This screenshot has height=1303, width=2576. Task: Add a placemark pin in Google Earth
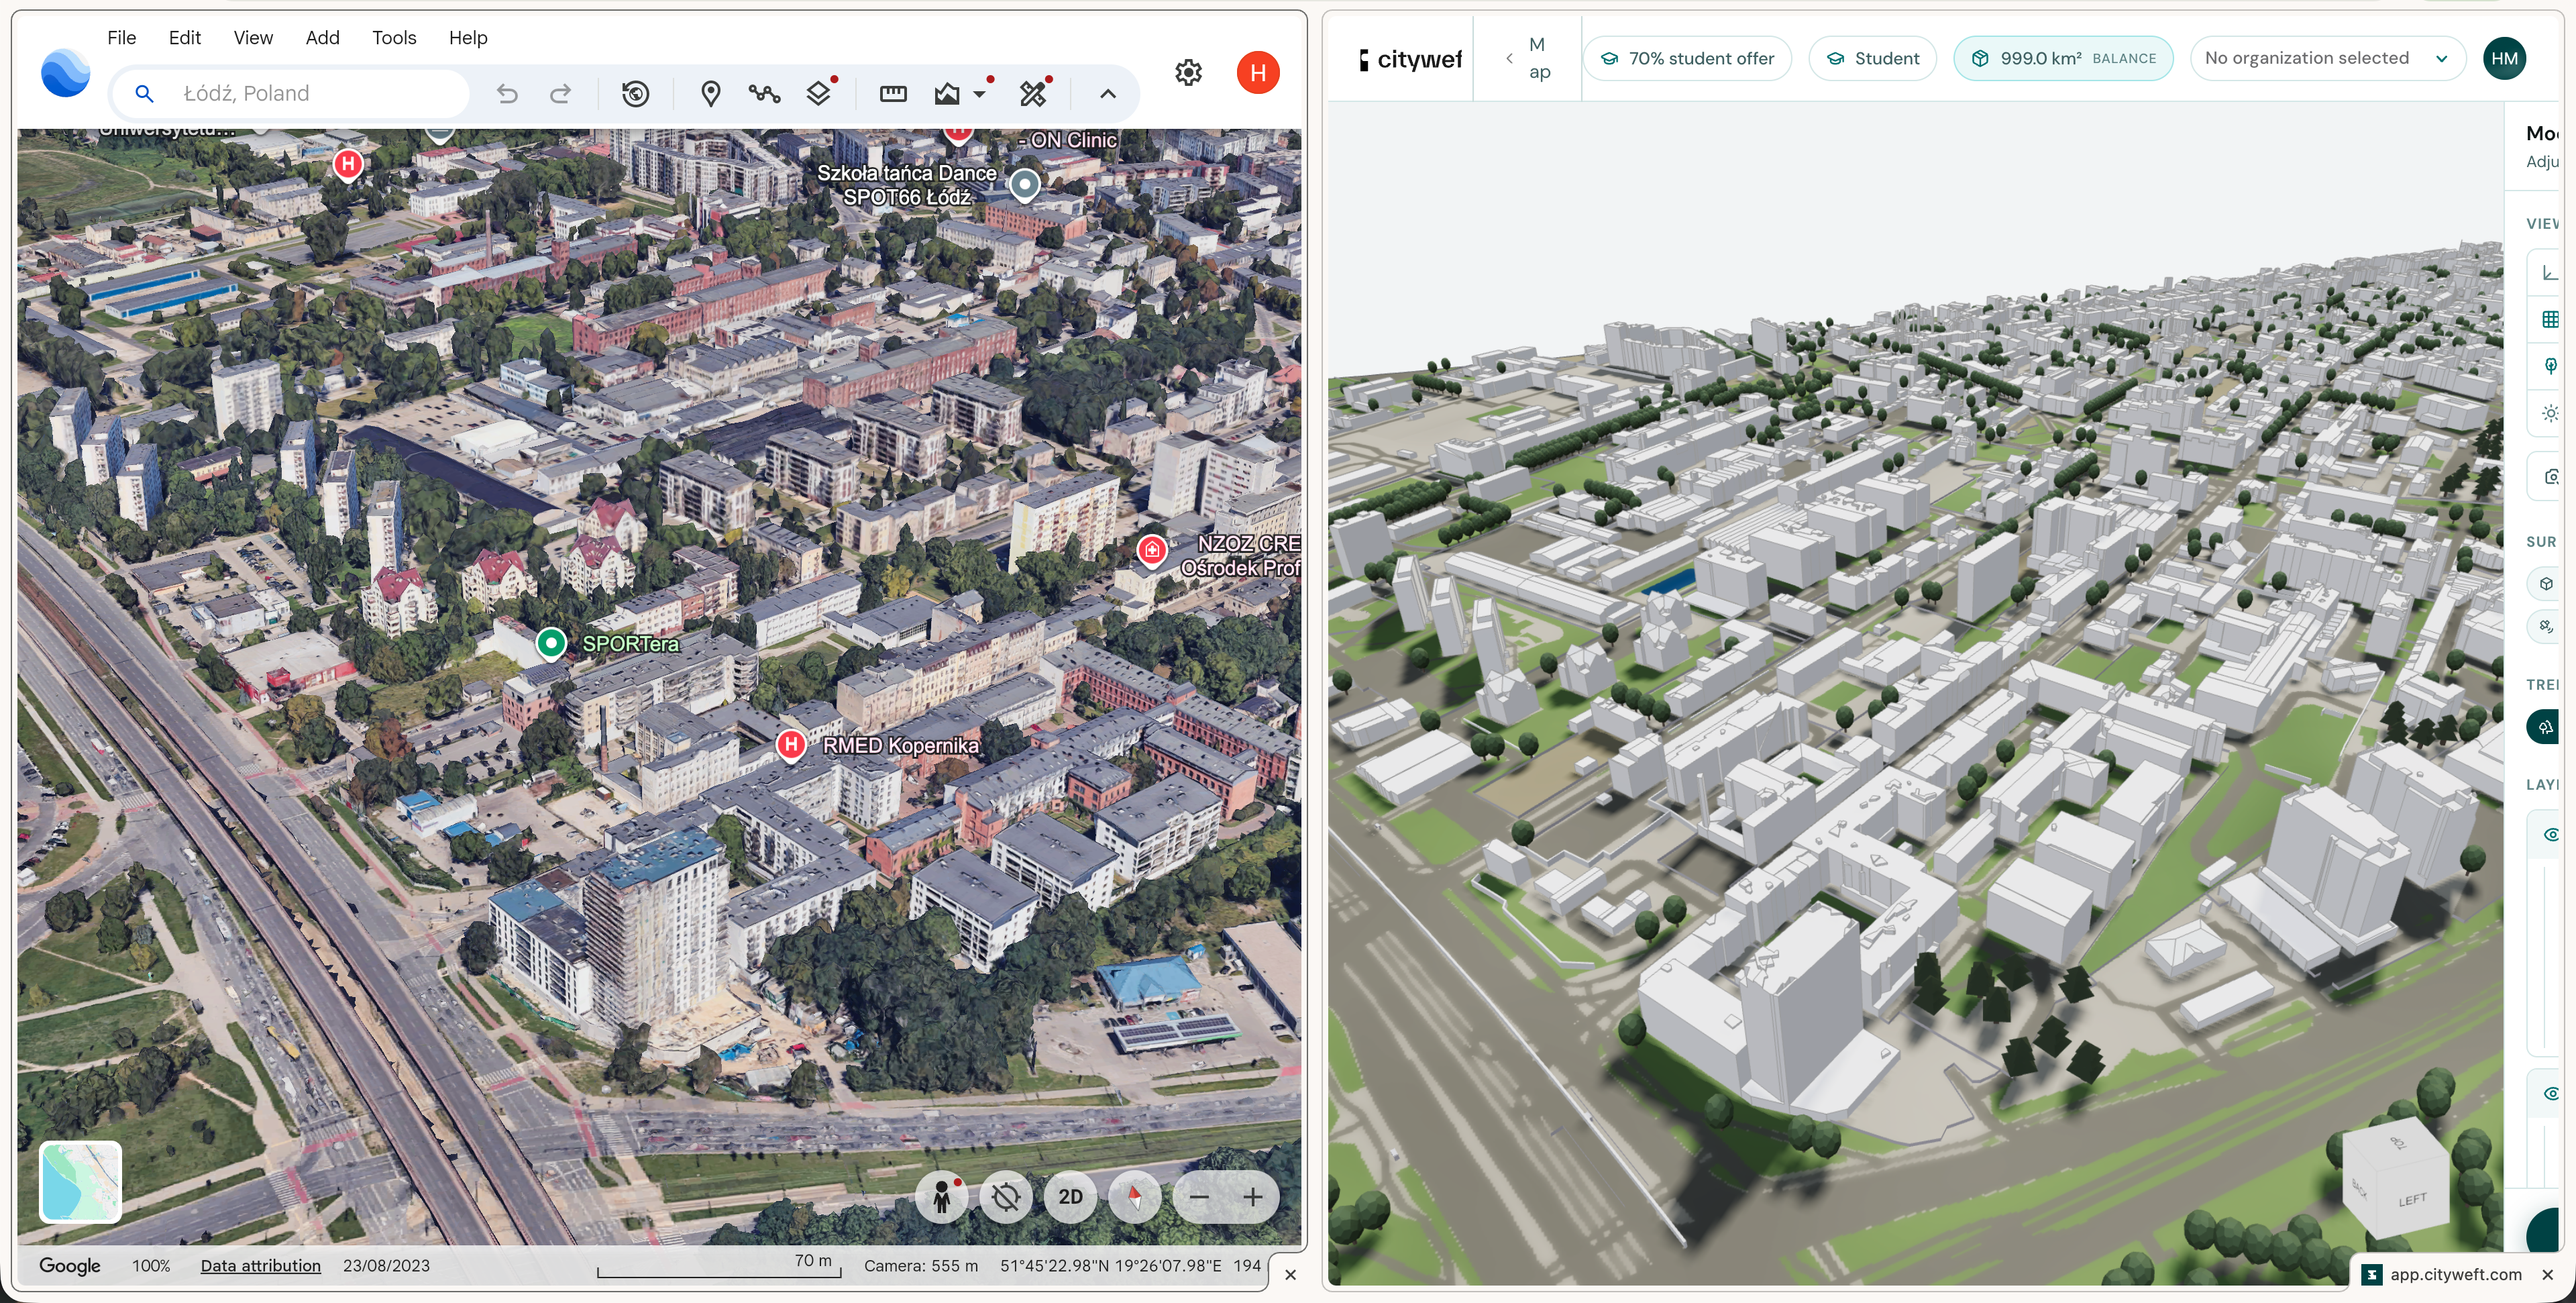coord(710,94)
